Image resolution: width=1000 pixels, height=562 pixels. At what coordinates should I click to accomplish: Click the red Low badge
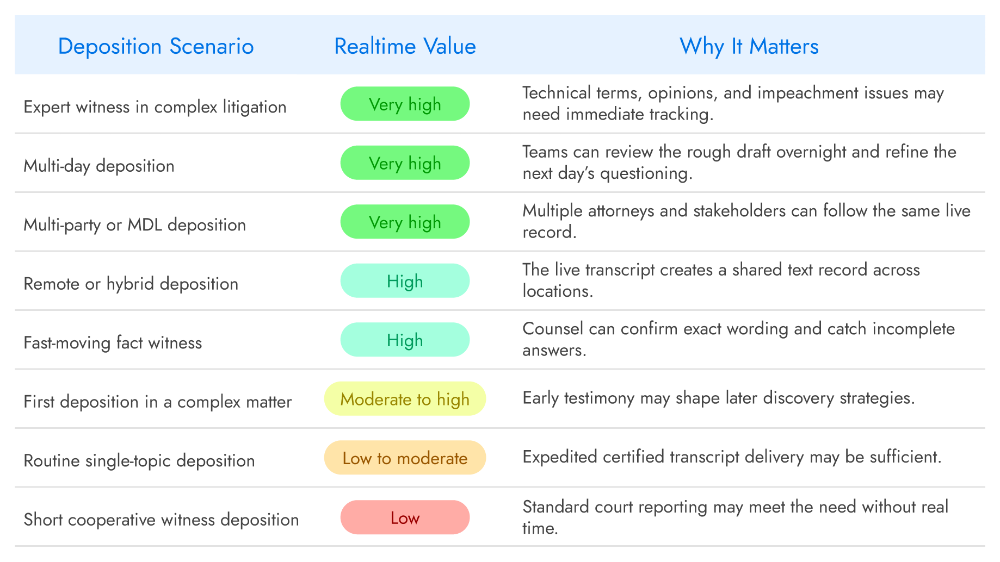(405, 517)
